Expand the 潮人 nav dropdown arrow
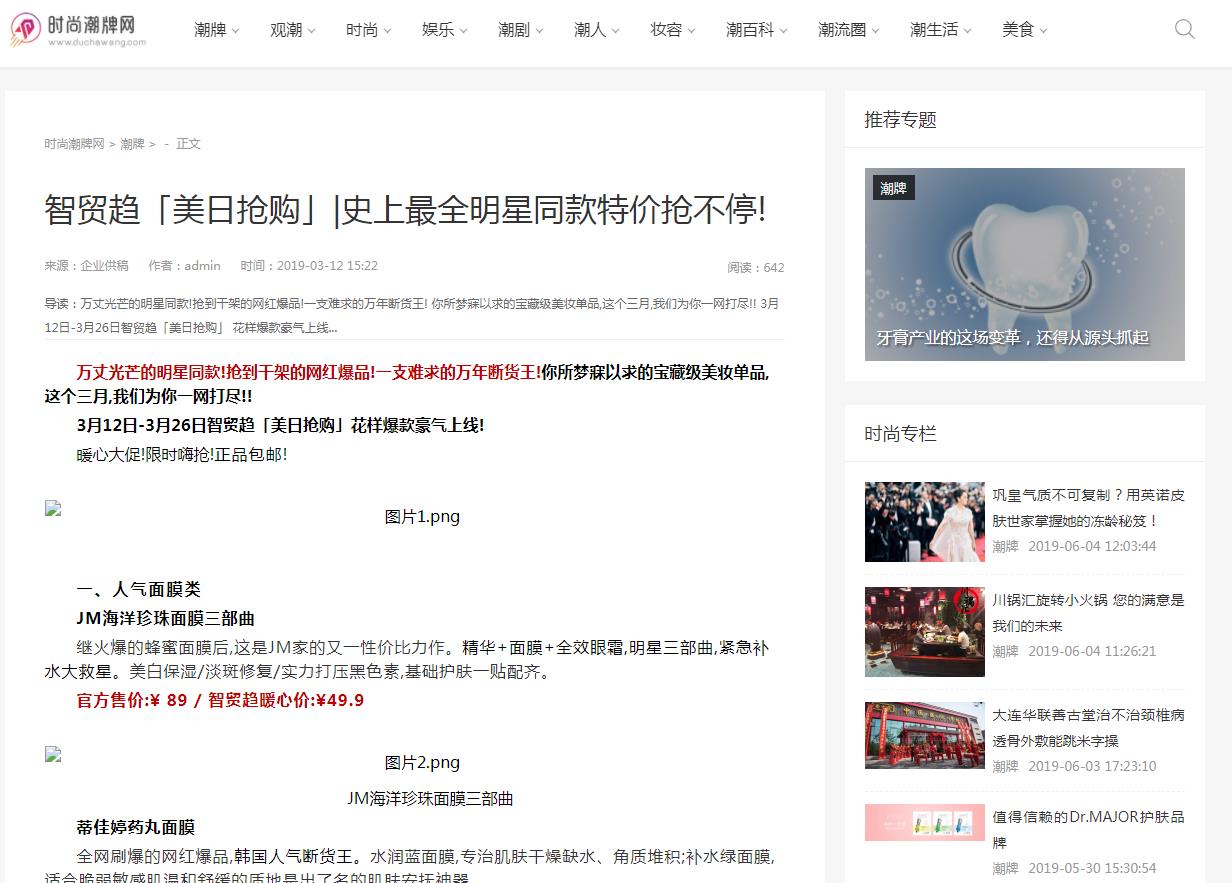The image size is (1232, 883). coord(616,31)
